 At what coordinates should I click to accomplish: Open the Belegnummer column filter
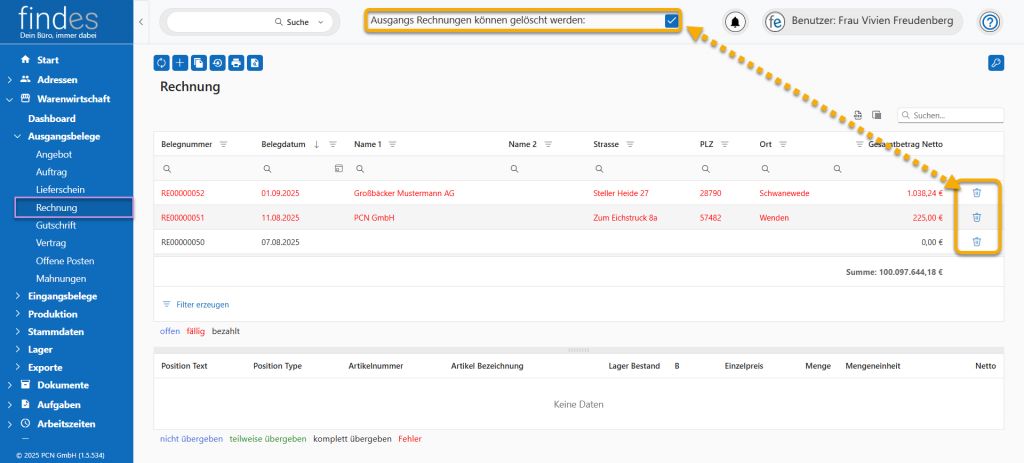coord(224,145)
